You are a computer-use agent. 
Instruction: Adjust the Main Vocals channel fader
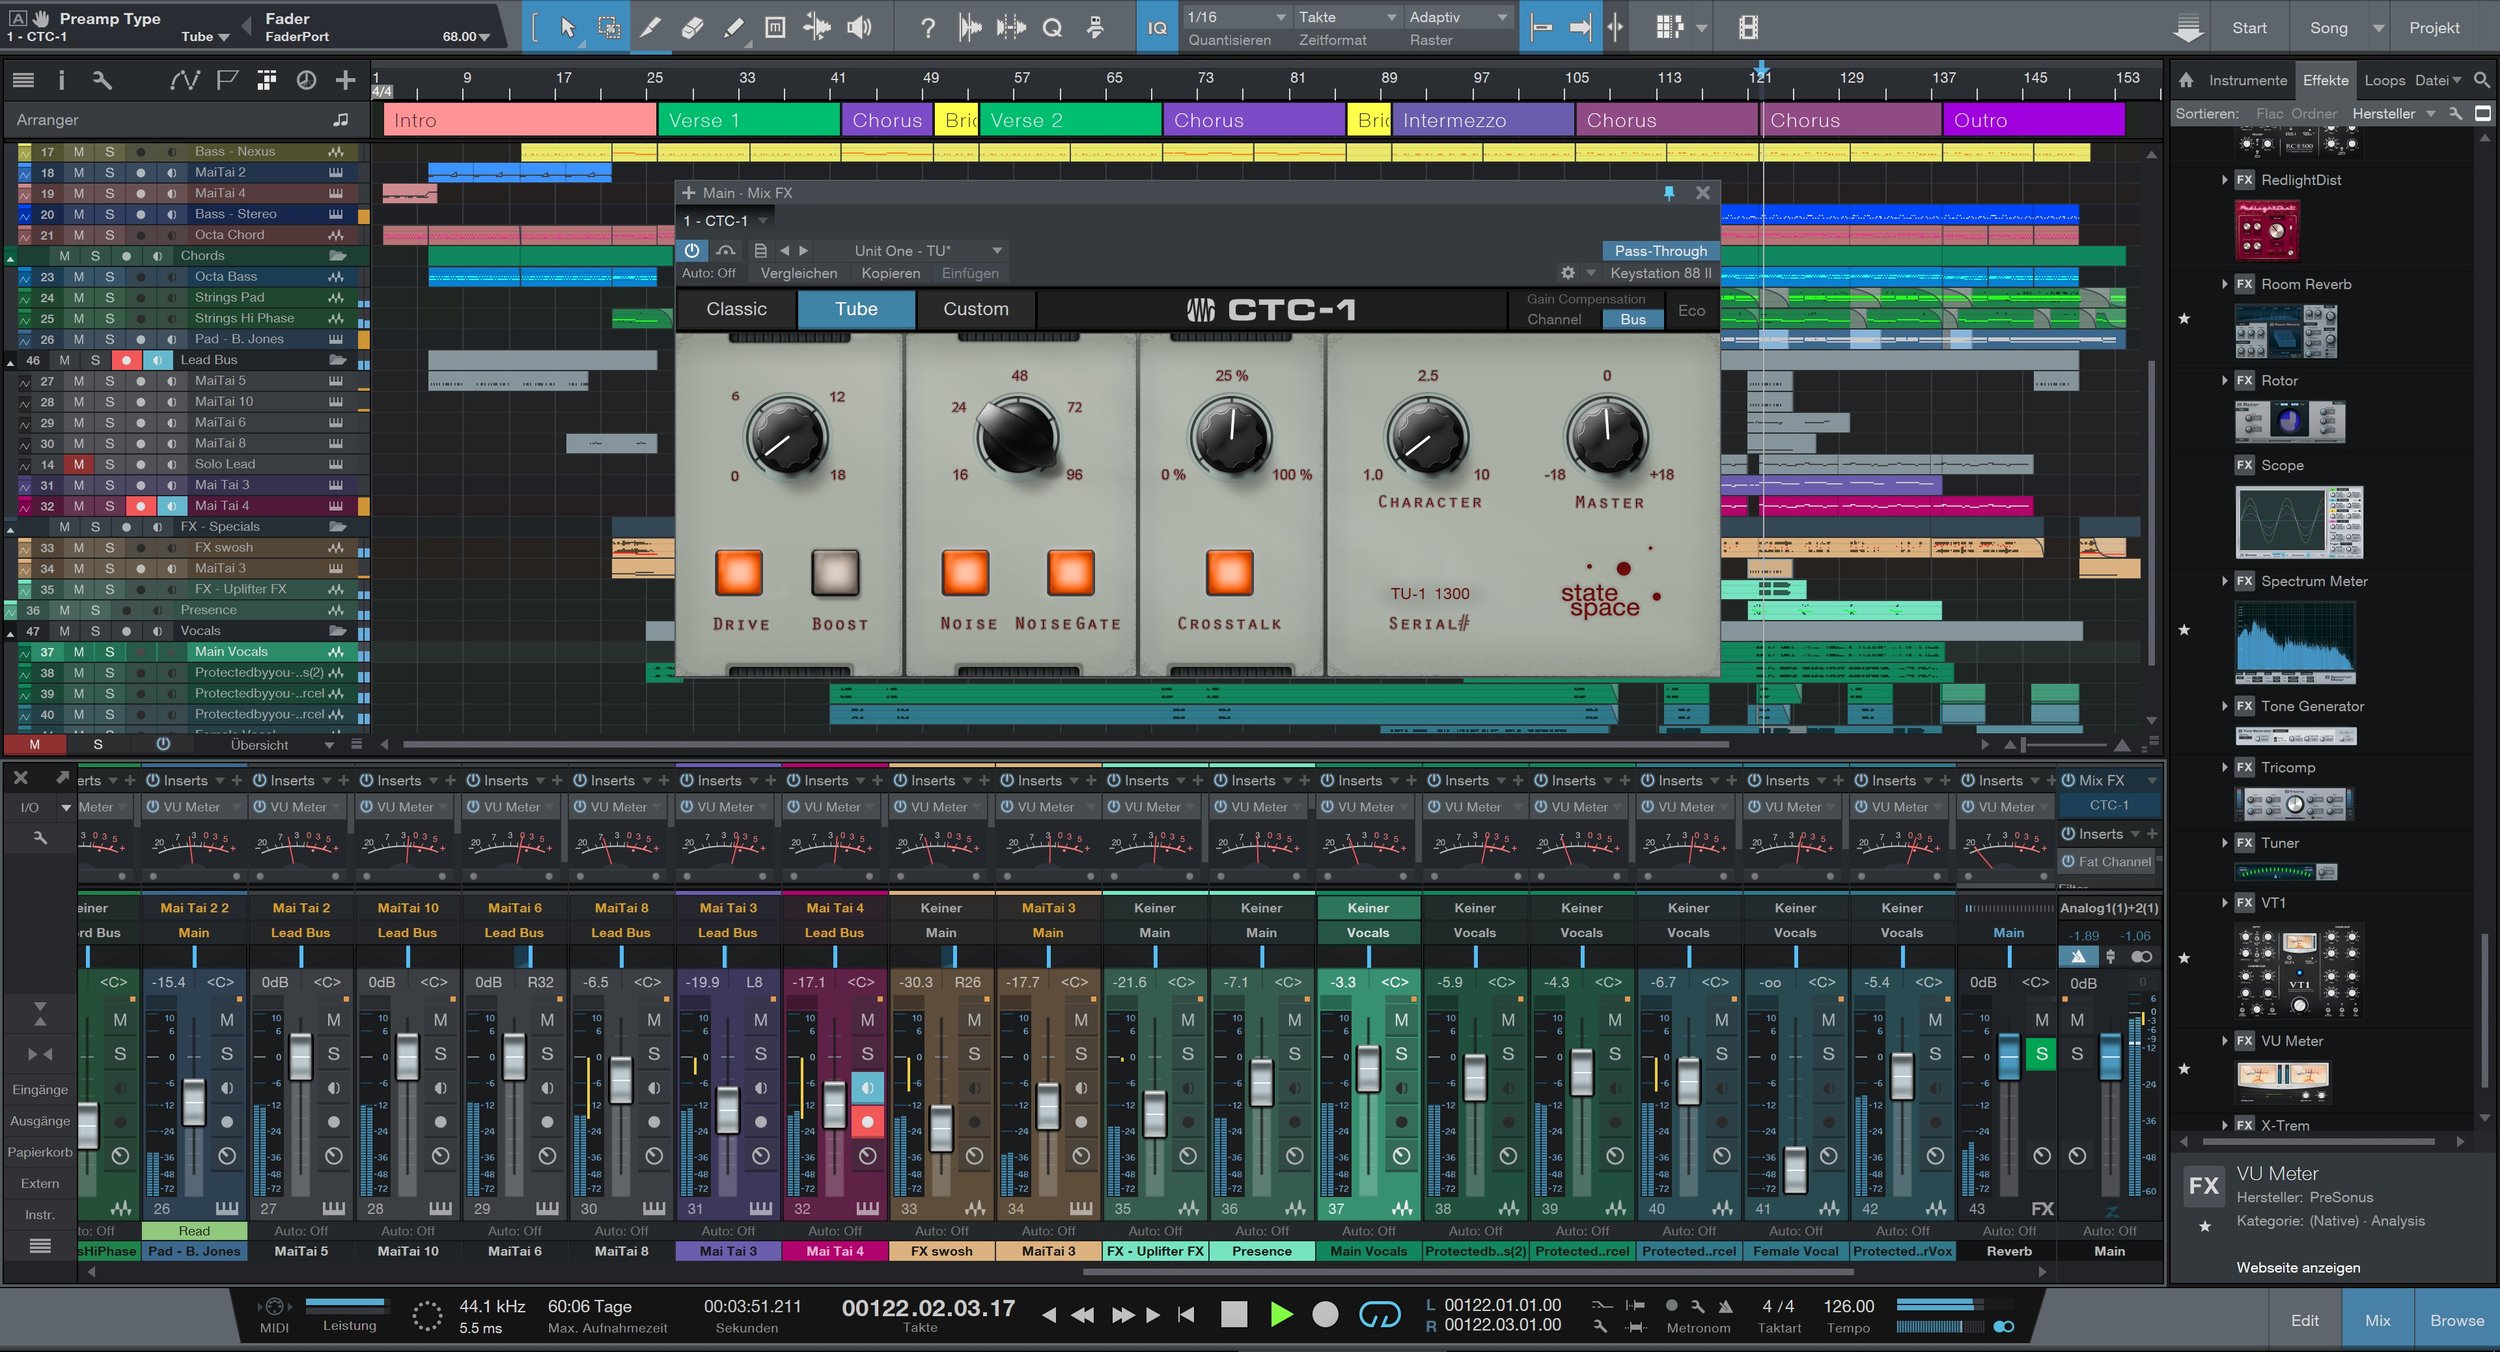[1368, 1068]
